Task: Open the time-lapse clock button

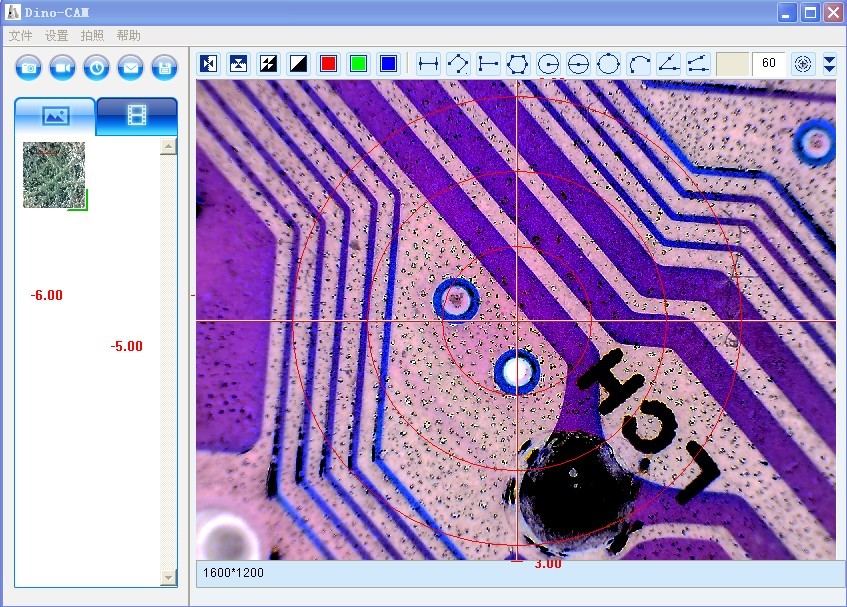Action: pyautogui.click(x=97, y=68)
